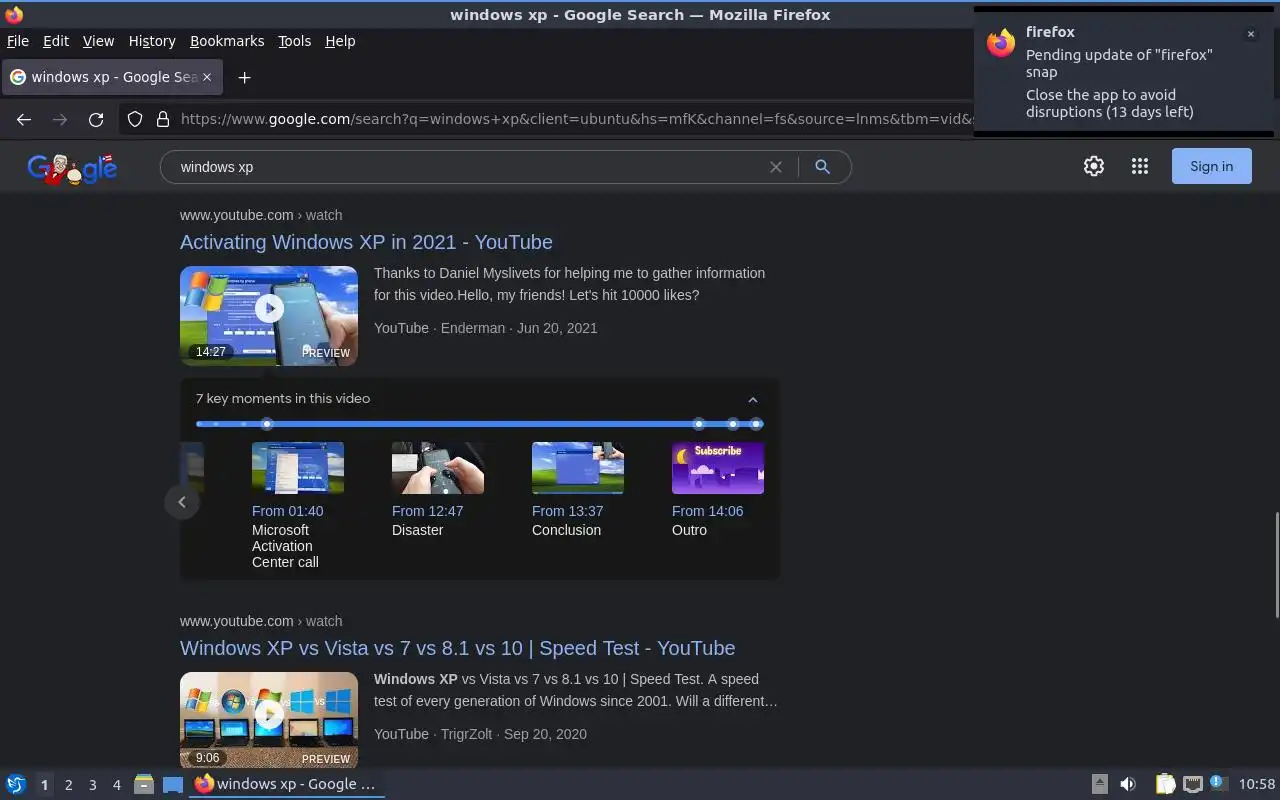Screen dimensions: 1280x800
Task: Switch to virtual desktop 1
Action: (44, 785)
